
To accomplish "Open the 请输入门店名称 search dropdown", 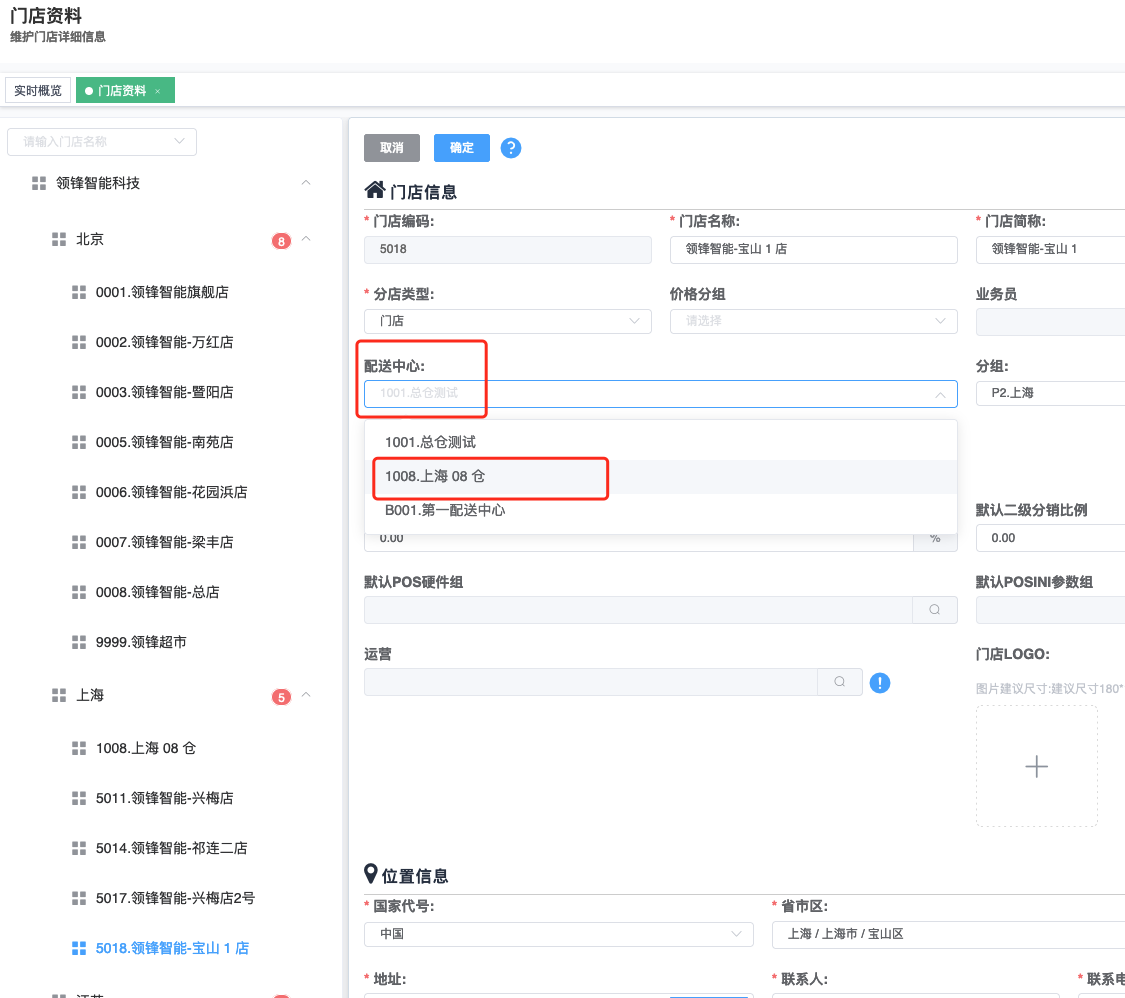I will (101, 142).
